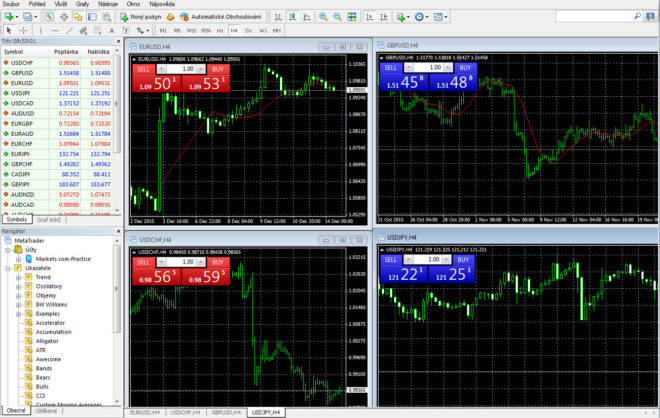The image size is (660, 418).
Task: Switch to bar chart display
Action: [278, 17]
